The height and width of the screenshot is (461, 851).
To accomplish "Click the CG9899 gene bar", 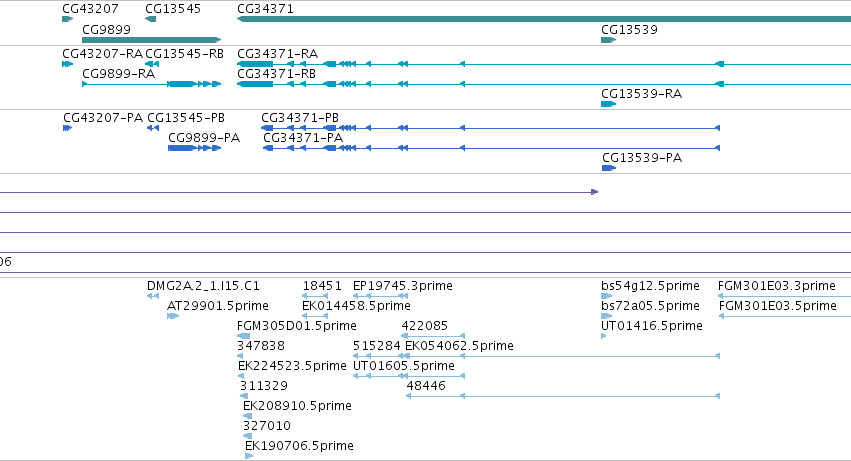I will tap(151, 40).
